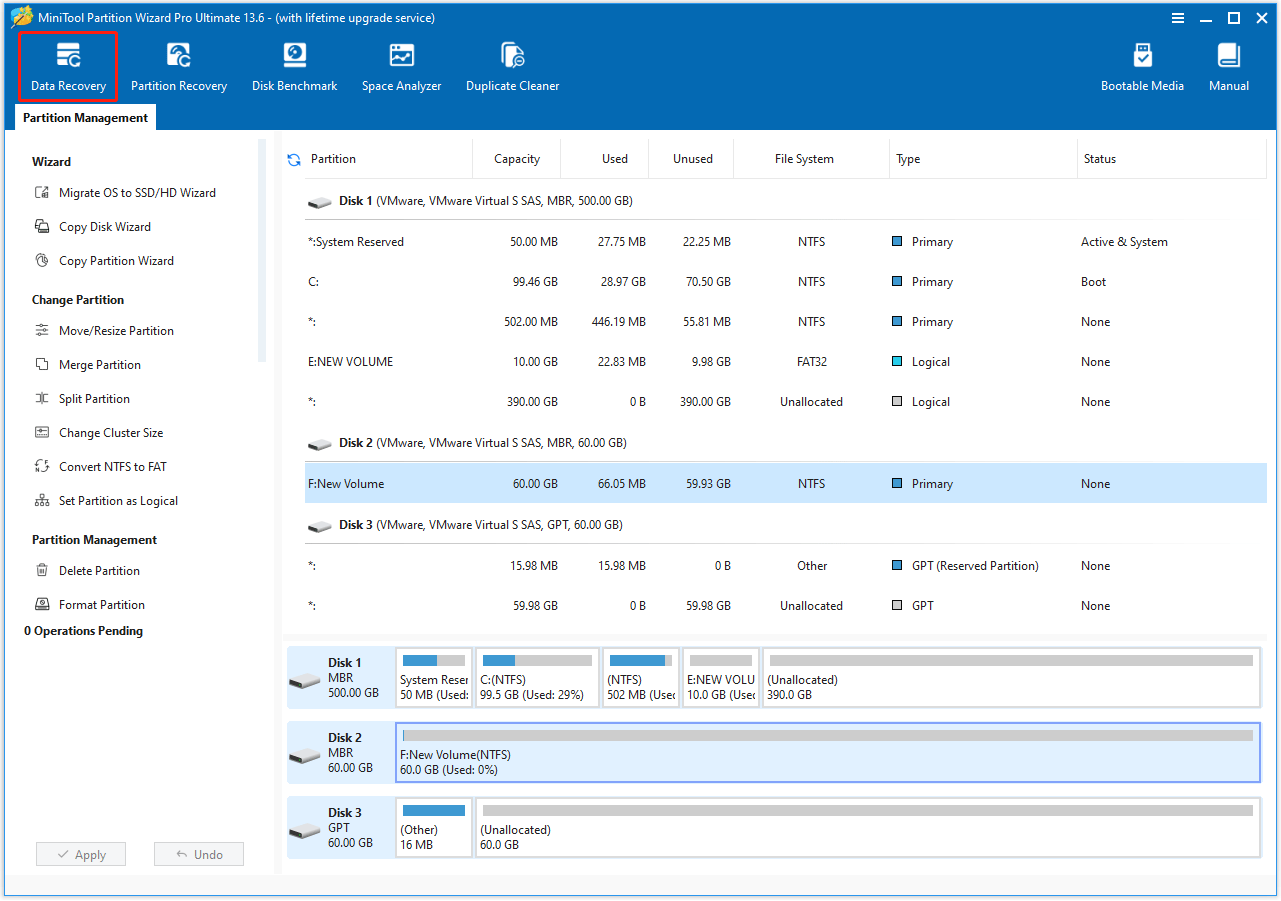Open the Data Recovery tool
The image size is (1281, 901).
point(66,65)
